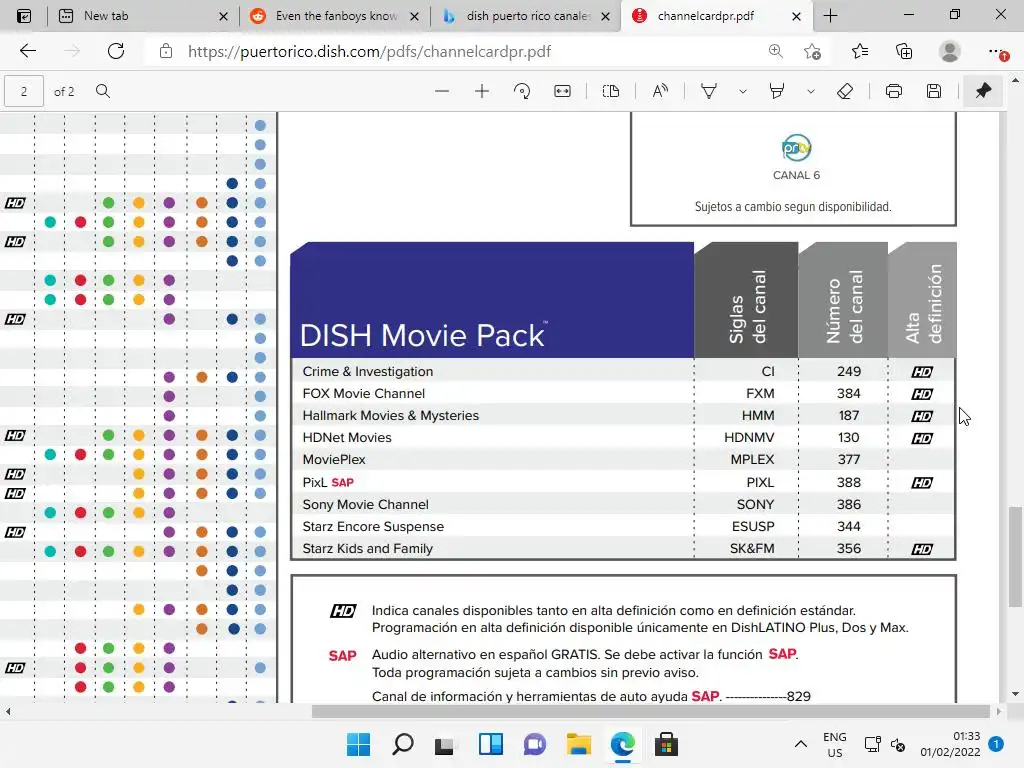Go back to the previous page

tap(27, 51)
